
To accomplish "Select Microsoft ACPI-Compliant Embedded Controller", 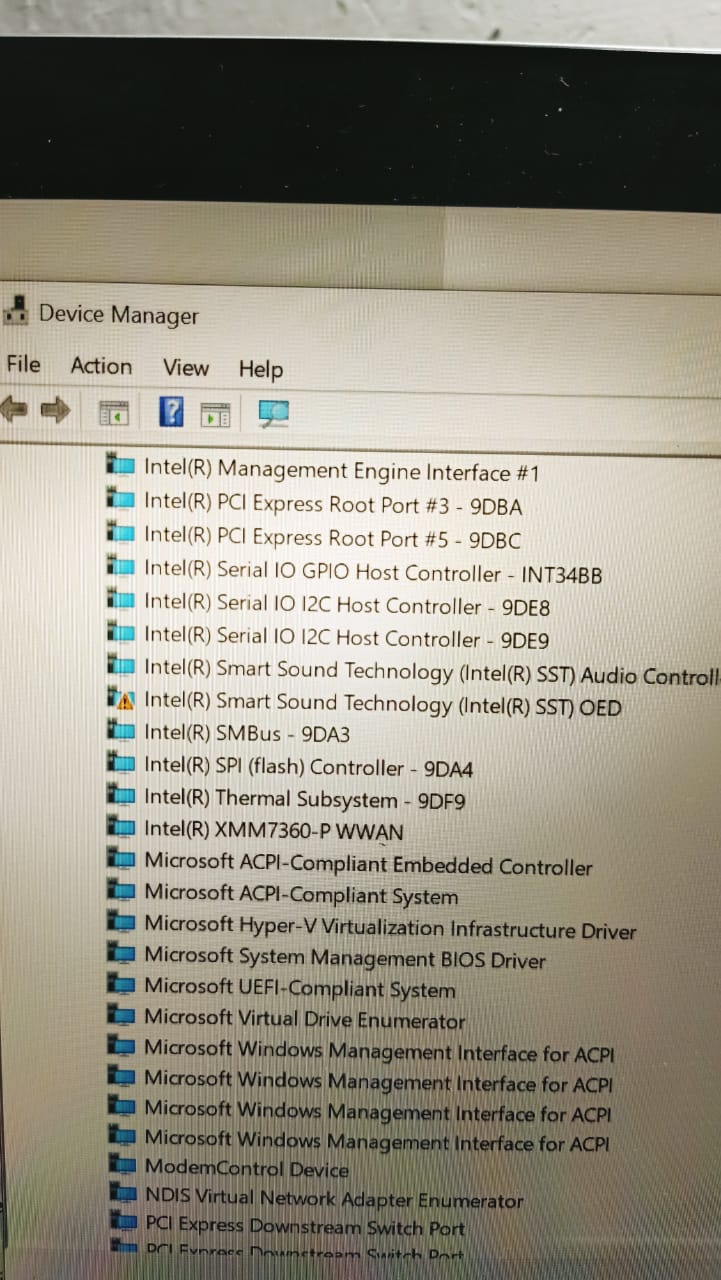I will [x=368, y=864].
